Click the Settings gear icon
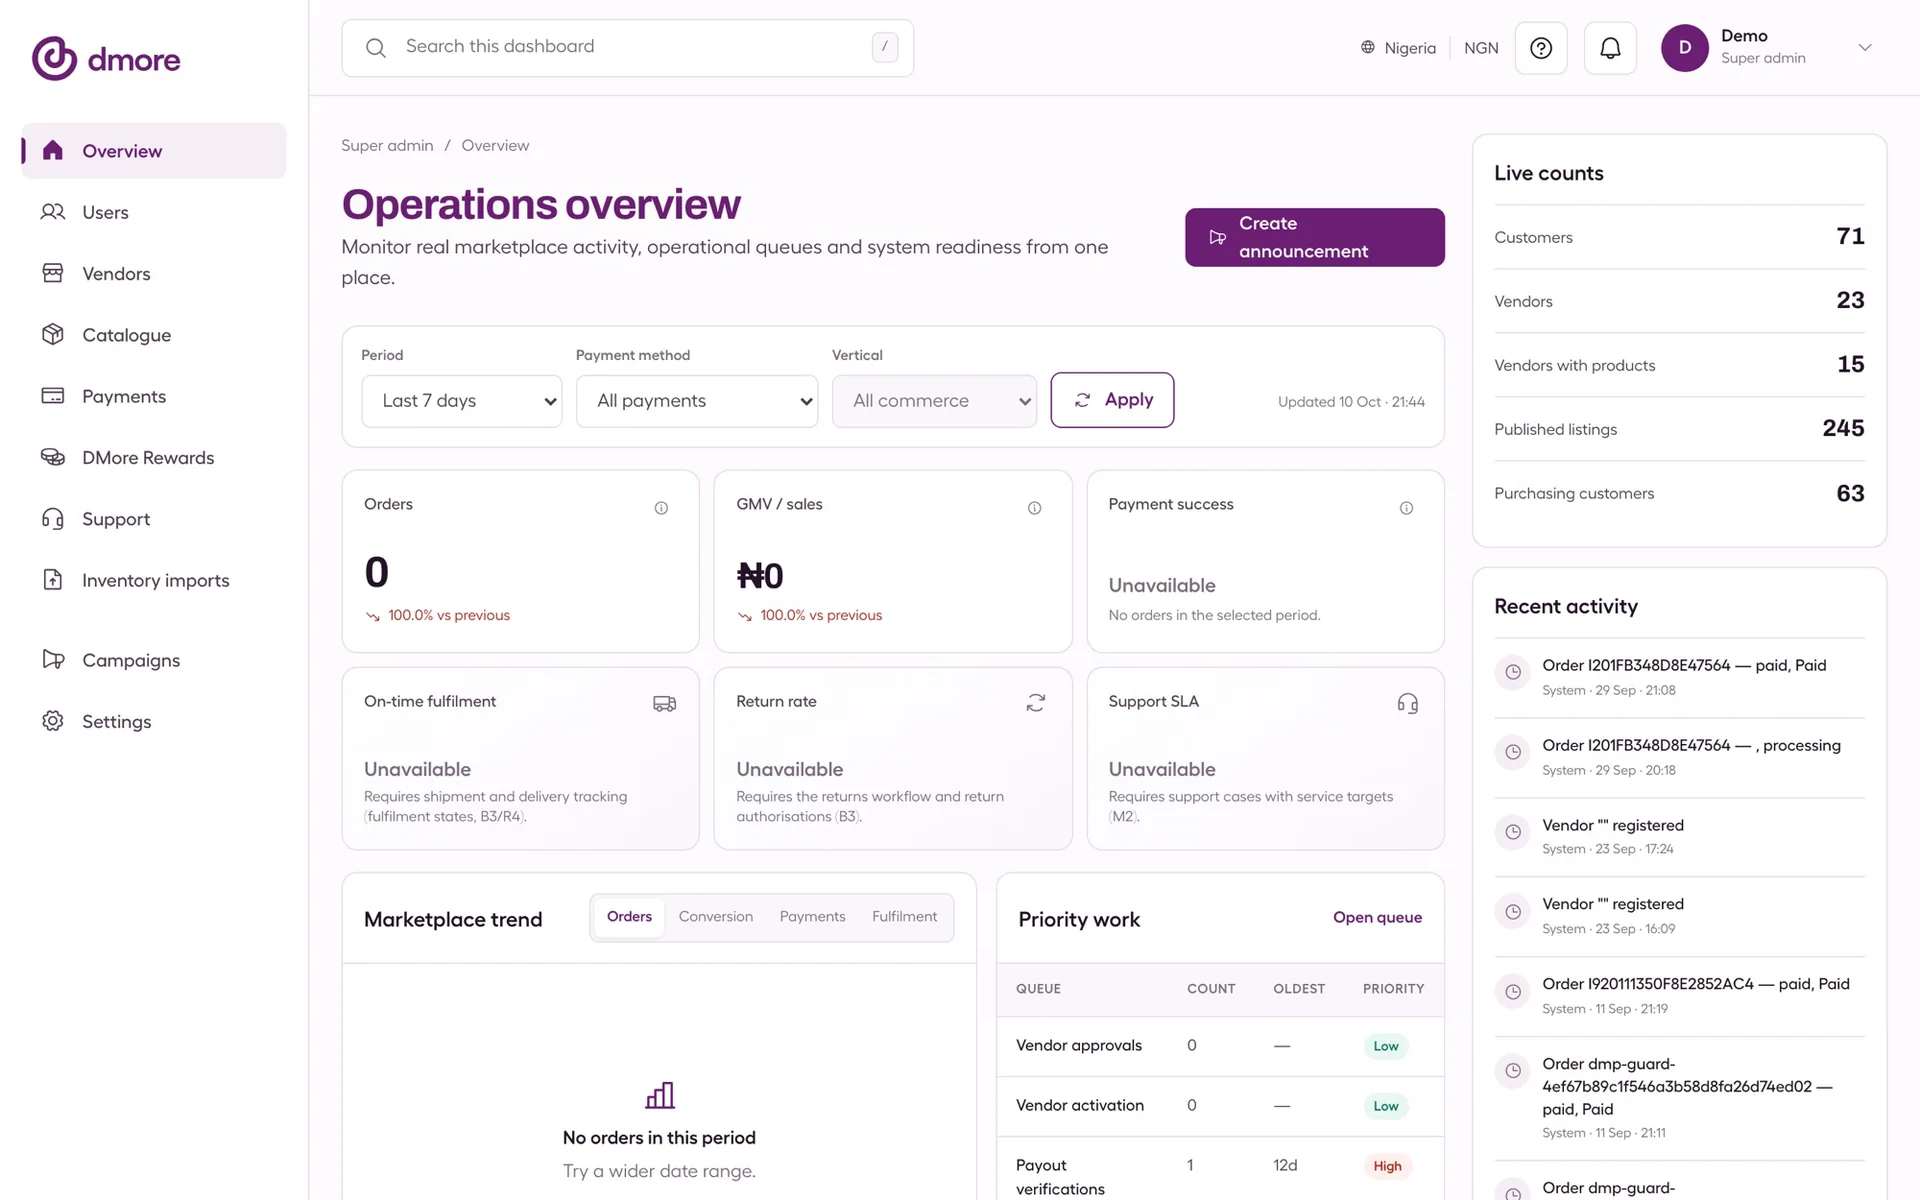 [x=53, y=721]
